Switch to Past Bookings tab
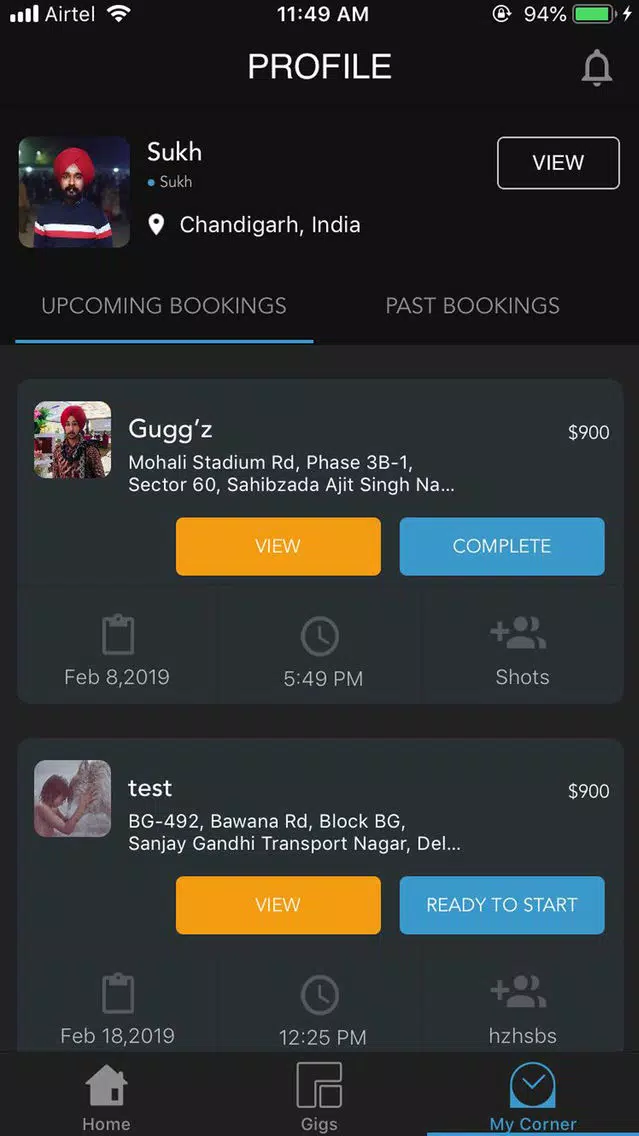 [x=472, y=306]
